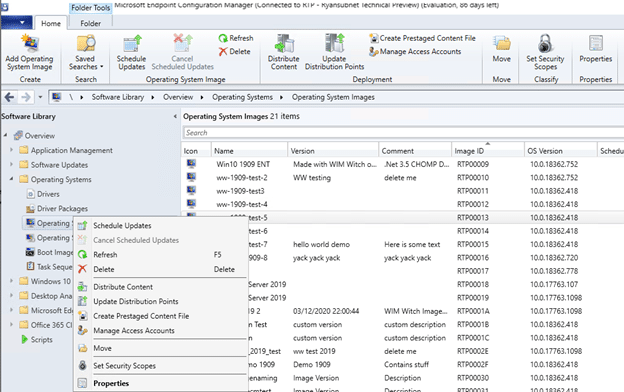
Task: Select Boot Images in the tree
Action: (x=49, y=252)
